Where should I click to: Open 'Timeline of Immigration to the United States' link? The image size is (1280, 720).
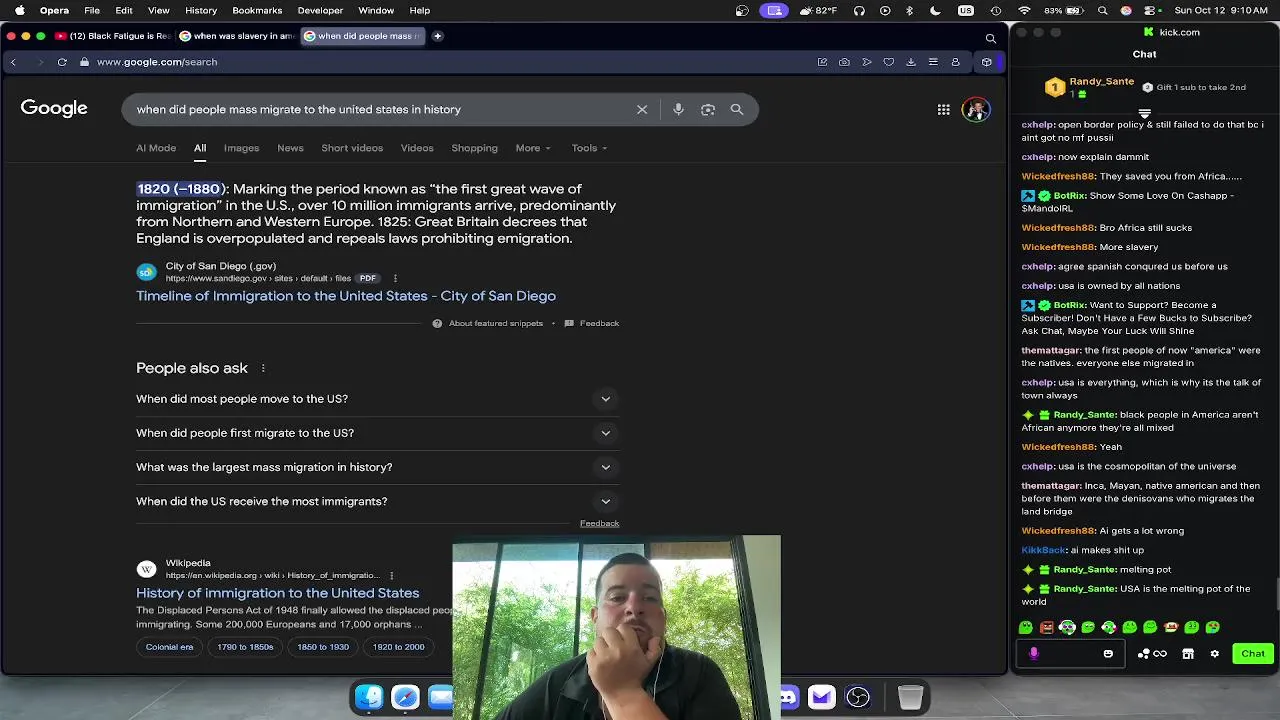click(x=346, y=296)
